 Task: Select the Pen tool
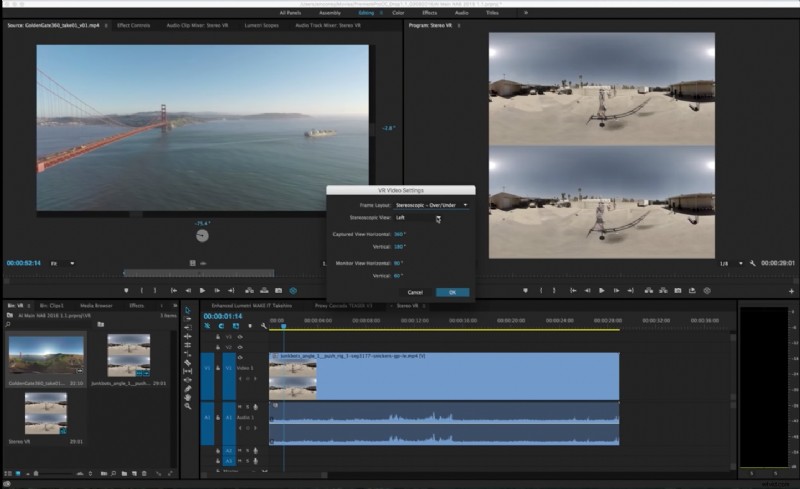(x=188, y=389)
